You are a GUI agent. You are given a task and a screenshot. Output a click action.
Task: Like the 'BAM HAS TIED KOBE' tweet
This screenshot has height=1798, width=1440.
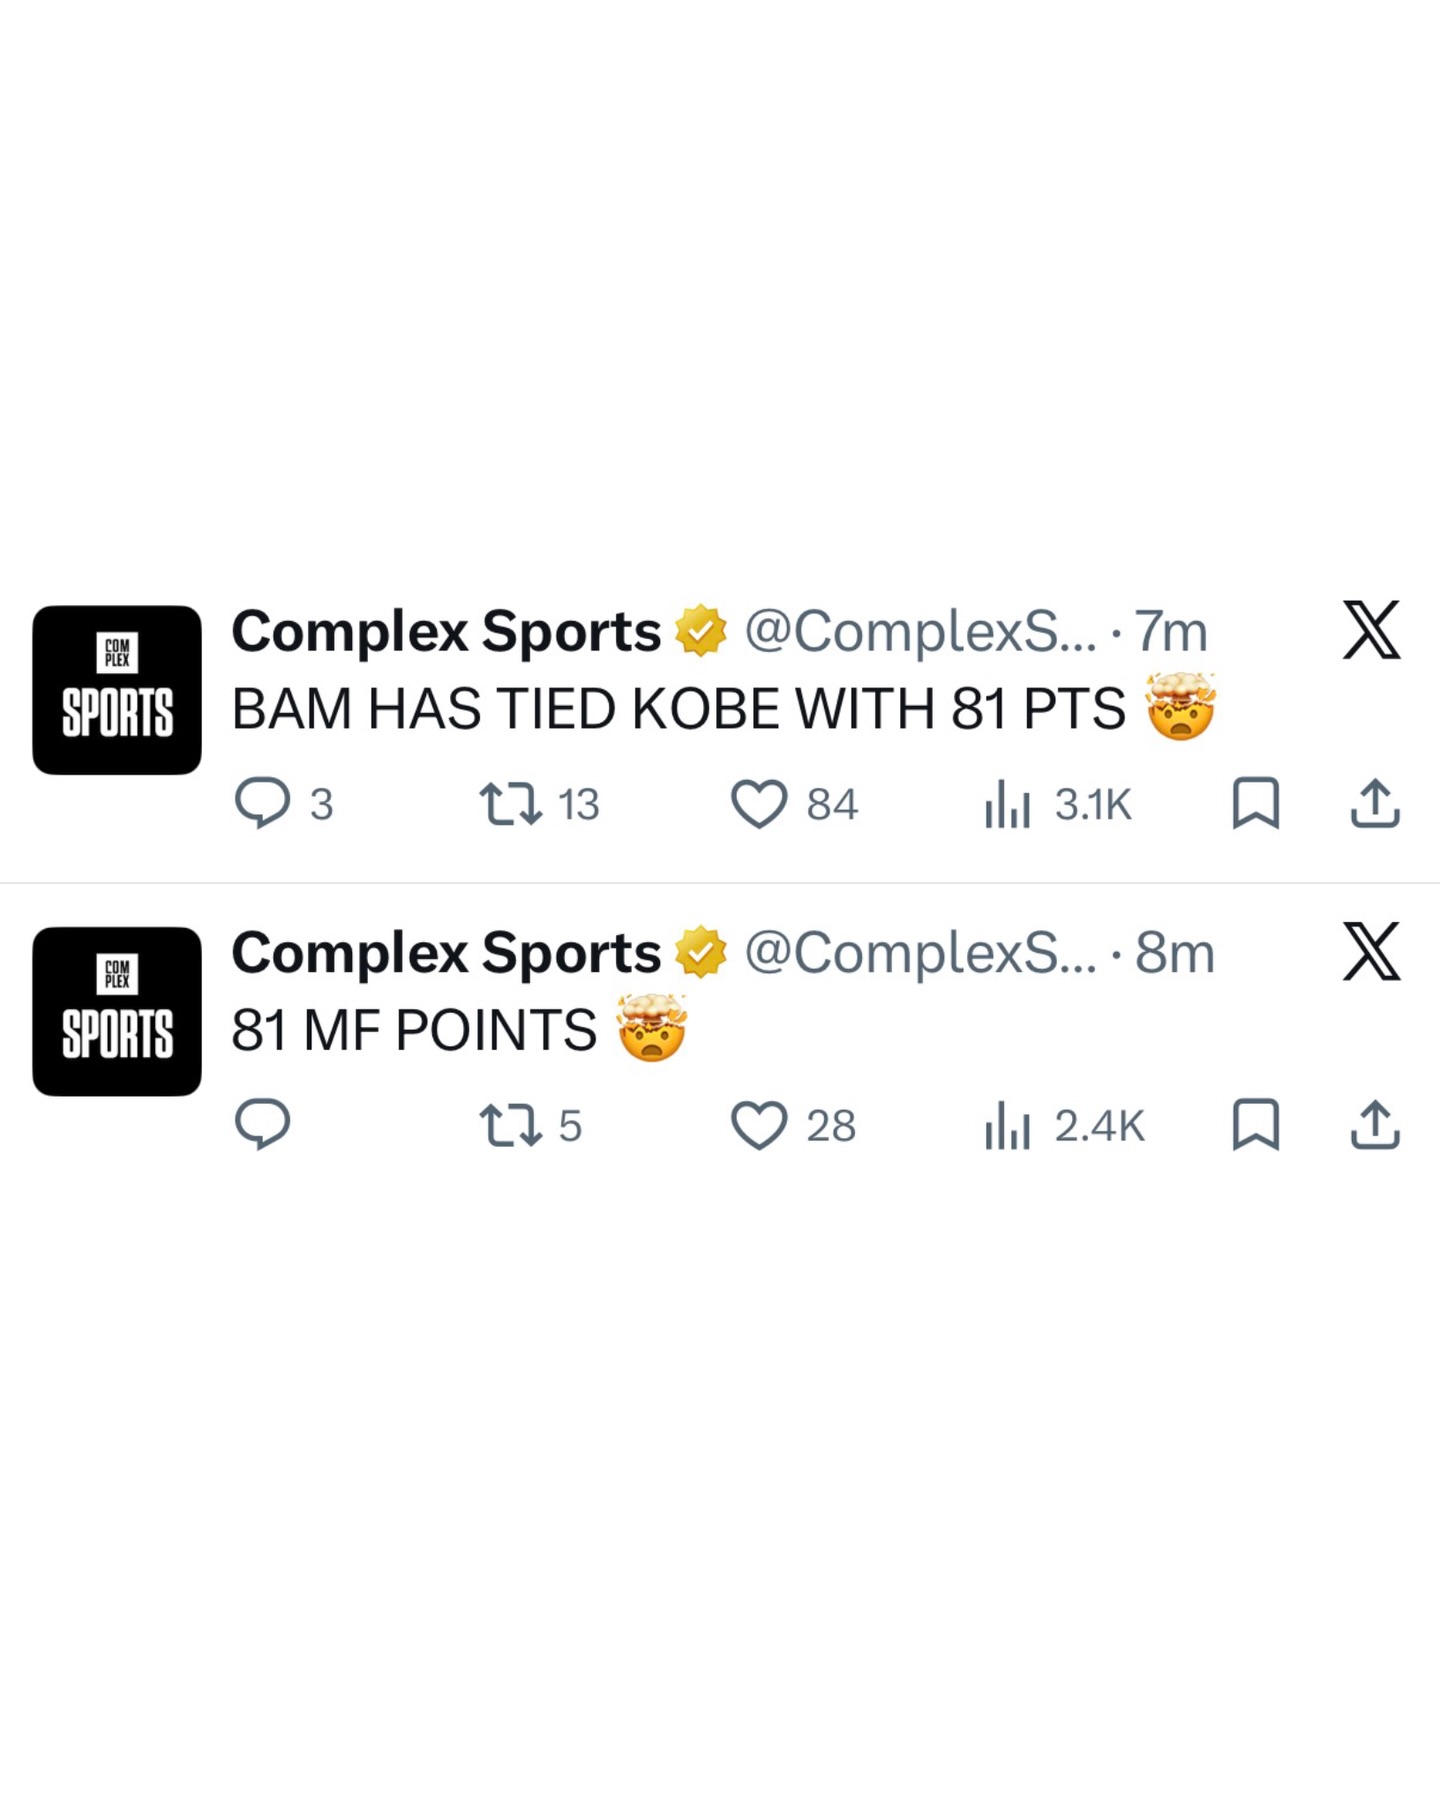(759, 804)
